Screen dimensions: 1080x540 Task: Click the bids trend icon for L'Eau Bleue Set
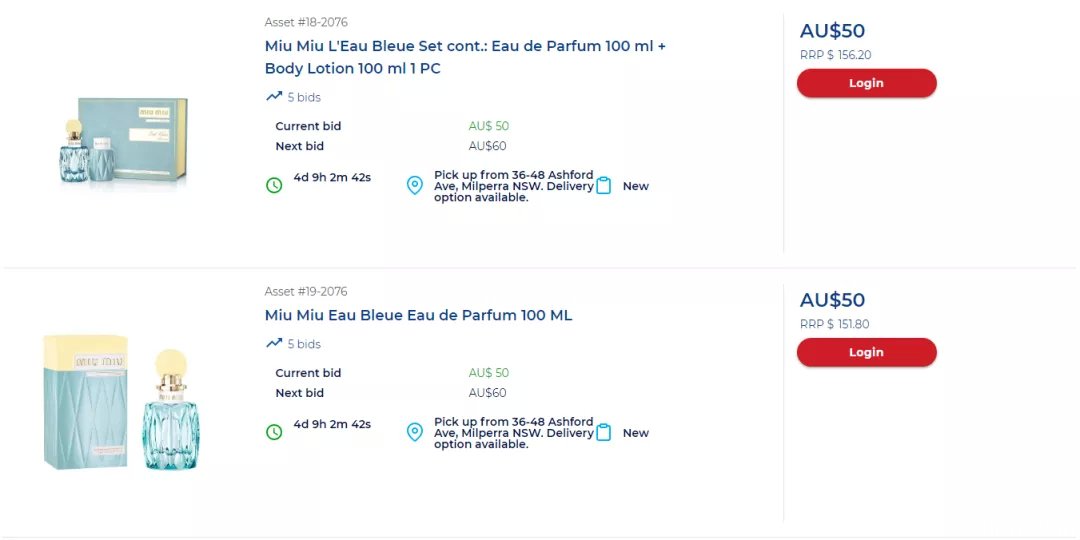[x=274, y=96]
